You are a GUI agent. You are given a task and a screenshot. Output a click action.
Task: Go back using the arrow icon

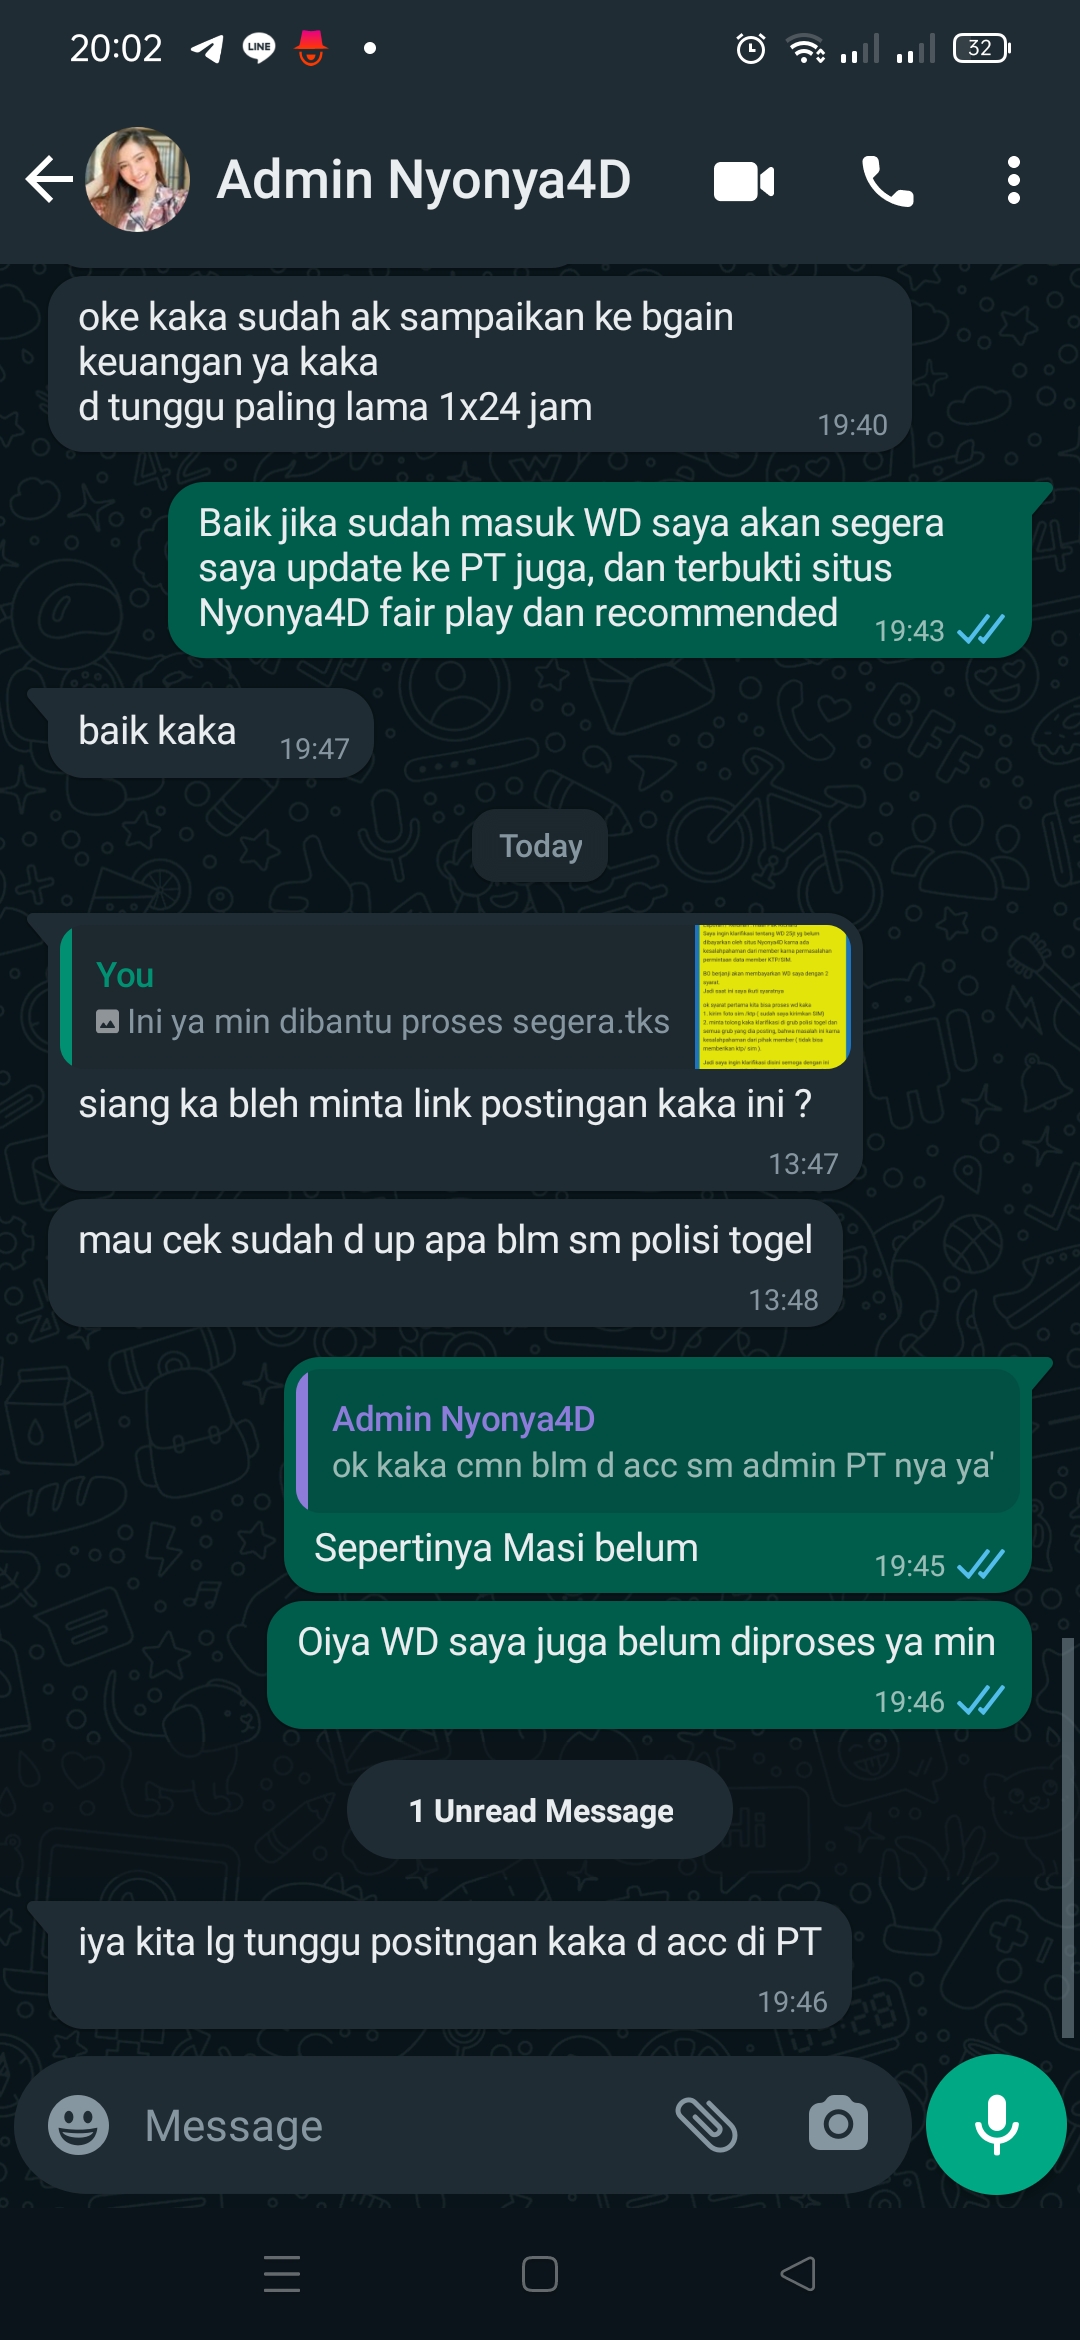pyautogui.click(x=49, y=180)
